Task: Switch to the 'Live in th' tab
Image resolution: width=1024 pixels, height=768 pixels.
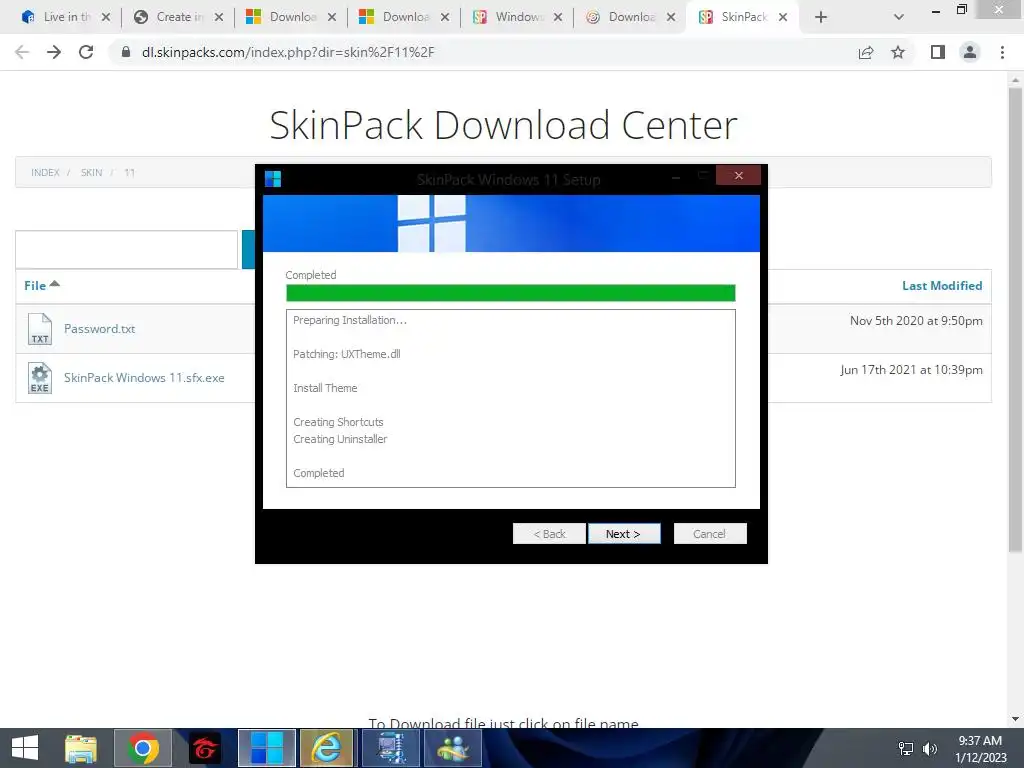Action: 57,17
